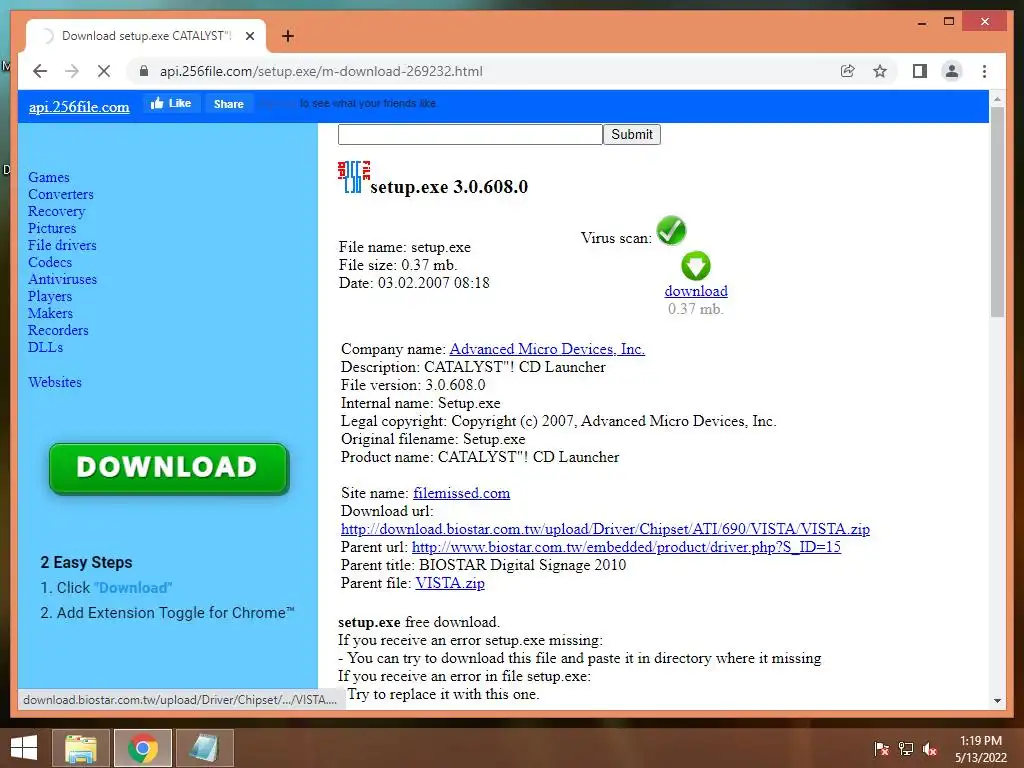This screenshot has width=1024, height=768.
Task: Click the Facebook Like button
Action: point(170,103)
